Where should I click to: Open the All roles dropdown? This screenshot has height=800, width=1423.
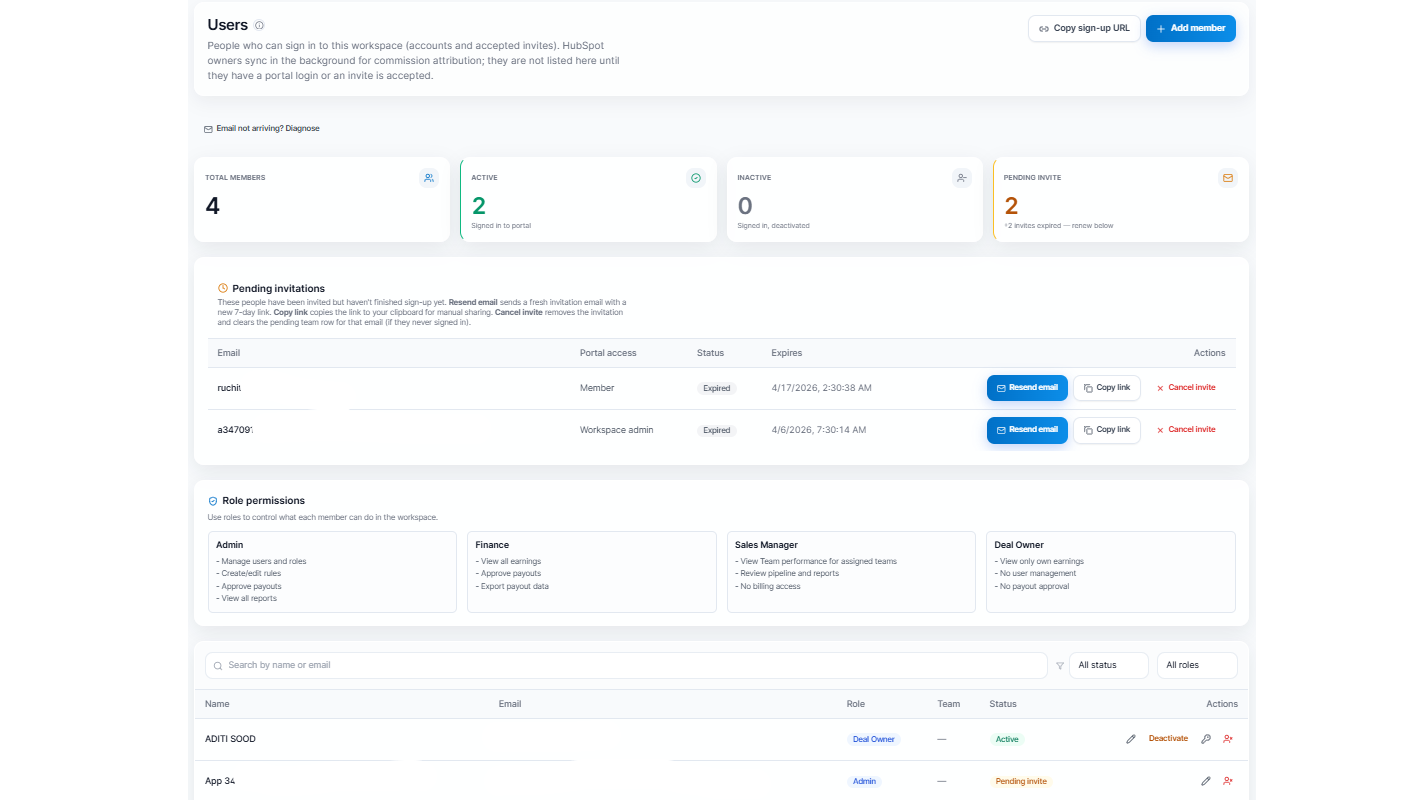[x=1197, y=665]
